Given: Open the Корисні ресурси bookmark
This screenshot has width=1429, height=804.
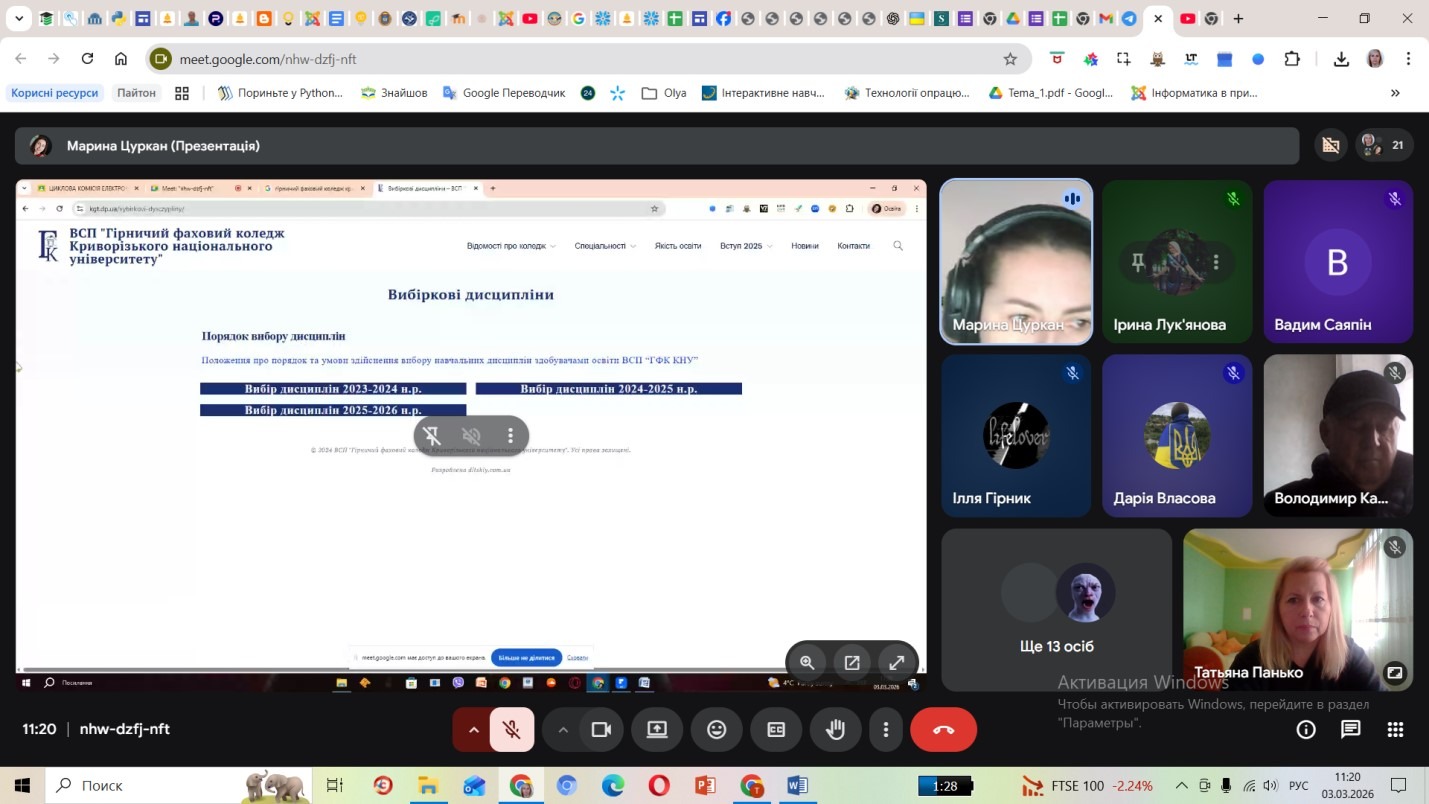Looking at the screenshot, I should coord(55,93).
